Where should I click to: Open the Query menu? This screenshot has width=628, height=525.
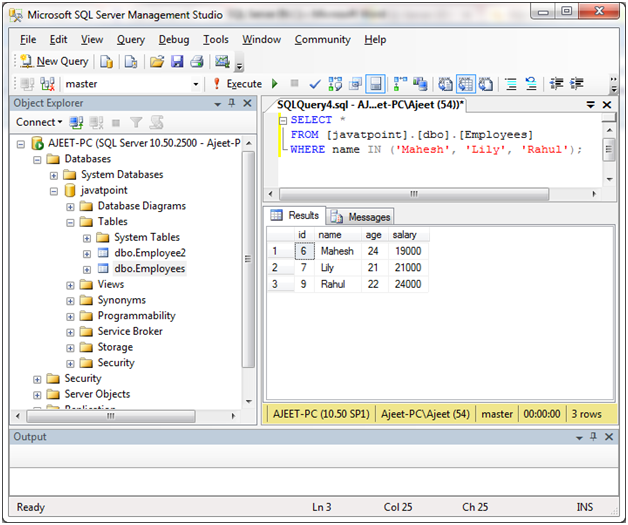pyautogui.click(x=131, y=40)
